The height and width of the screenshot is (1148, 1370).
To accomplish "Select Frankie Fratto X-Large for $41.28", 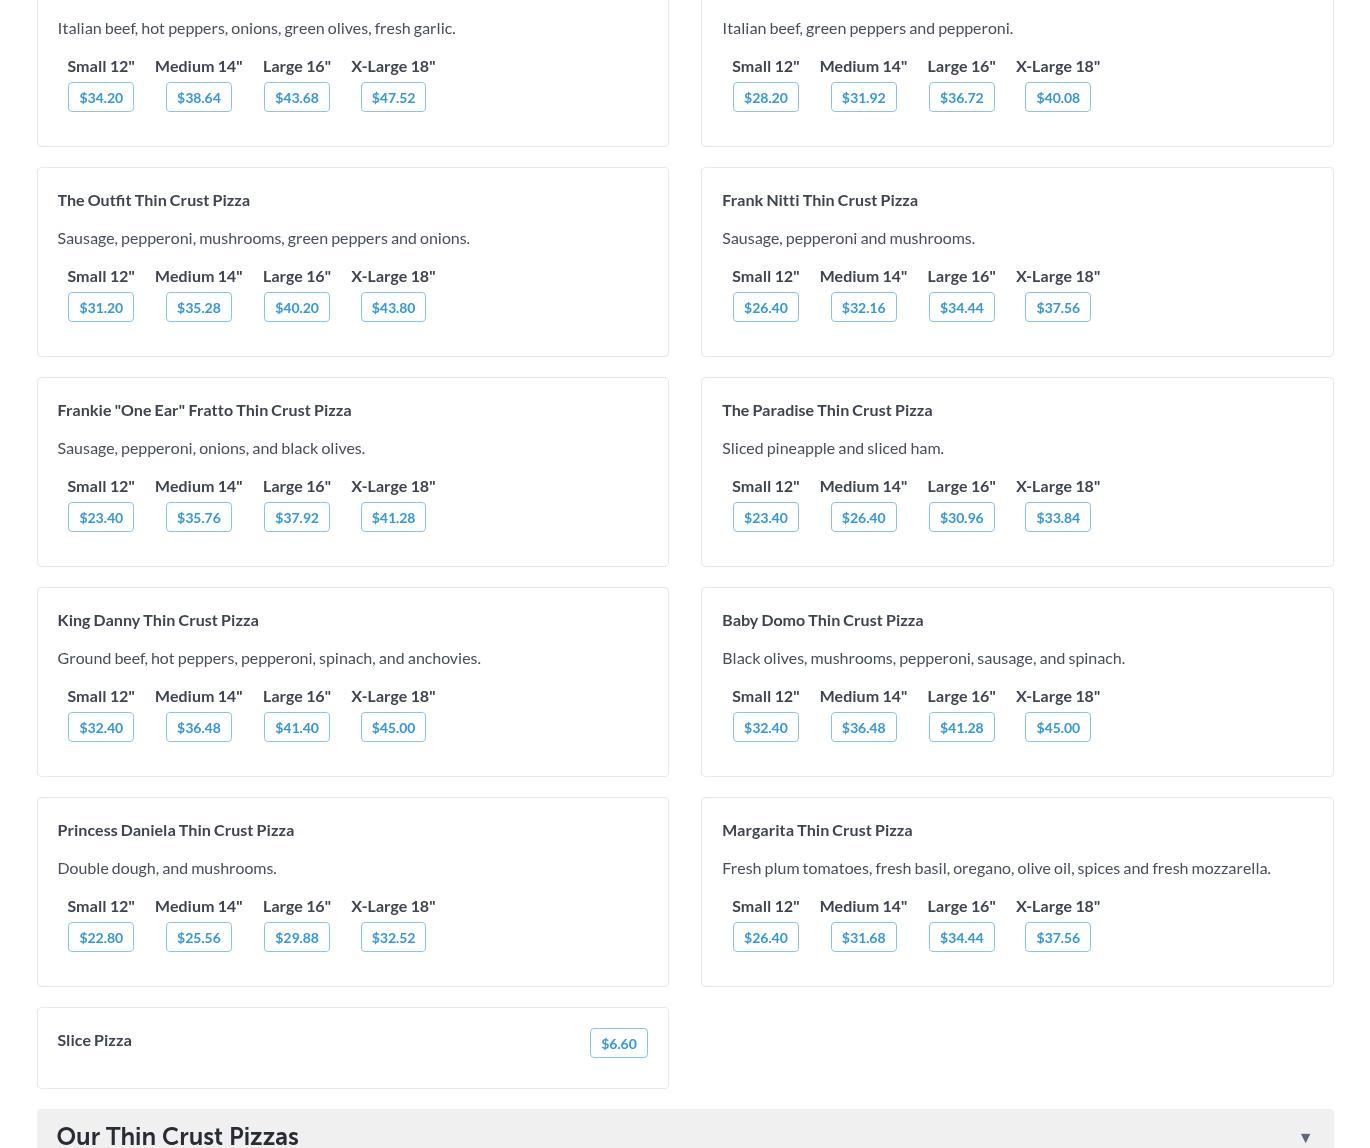I will [x=393, y=517].
